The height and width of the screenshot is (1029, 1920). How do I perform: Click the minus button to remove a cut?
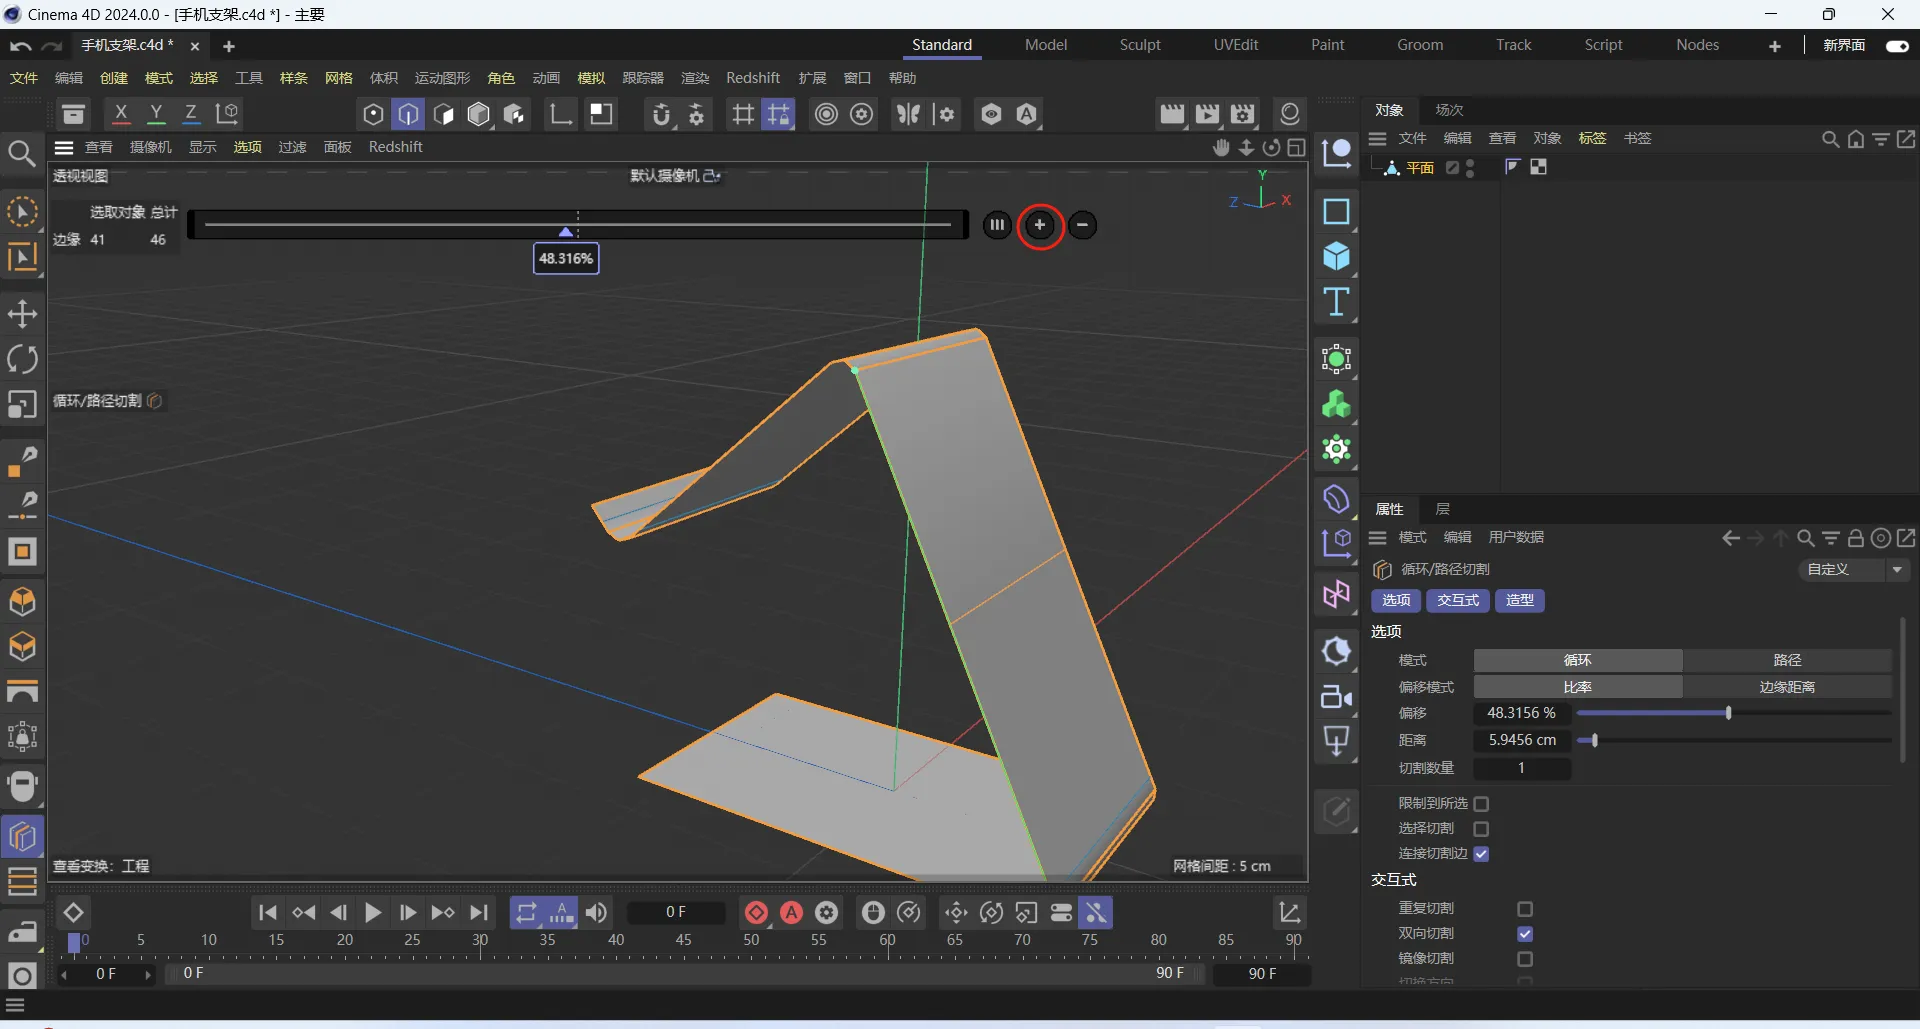tap(1082, 225)
